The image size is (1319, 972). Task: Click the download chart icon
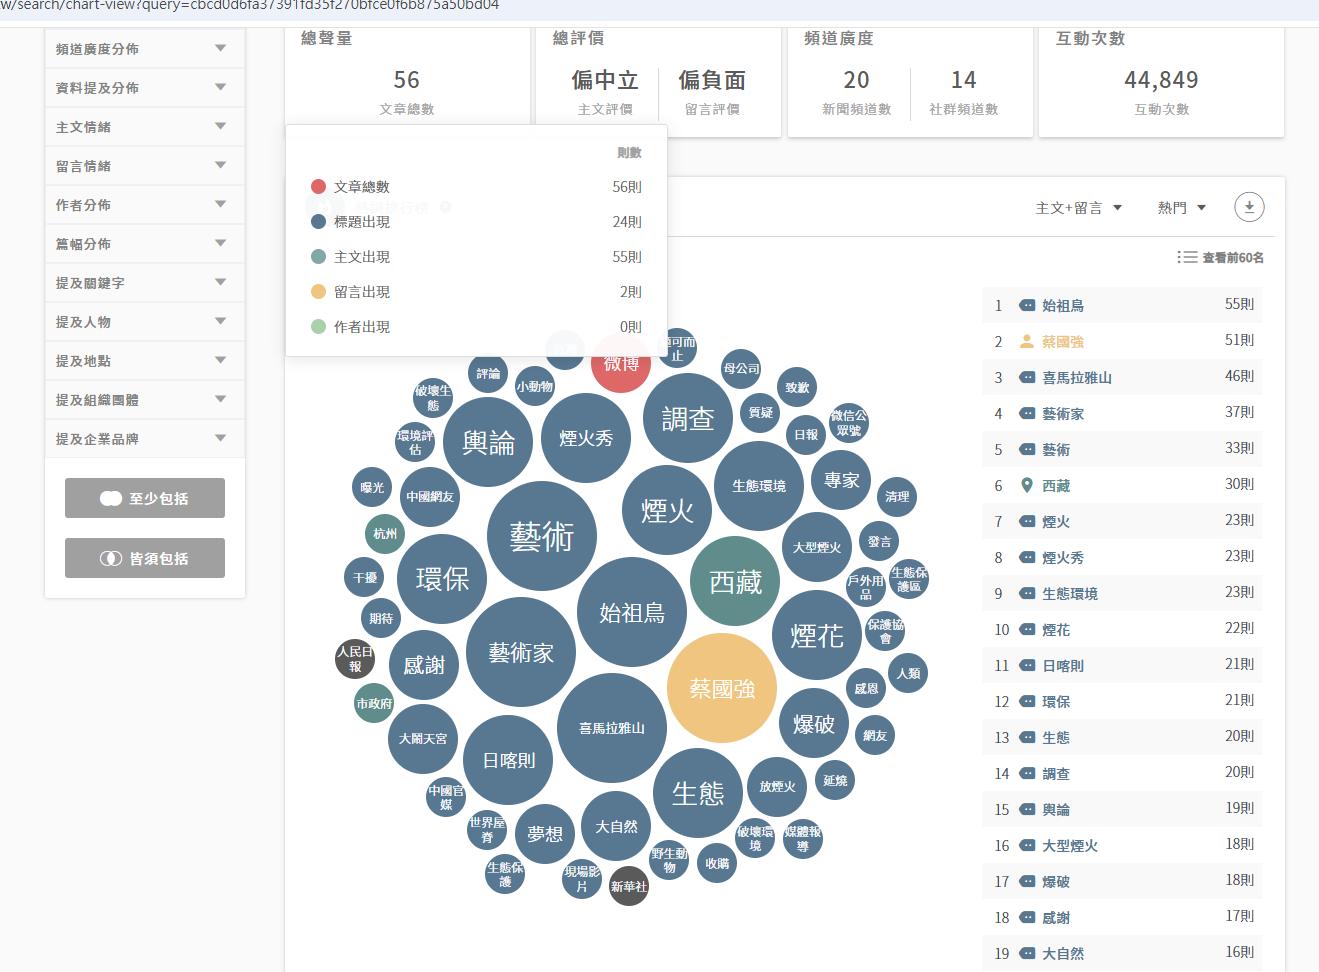(x=1249, y=207)
